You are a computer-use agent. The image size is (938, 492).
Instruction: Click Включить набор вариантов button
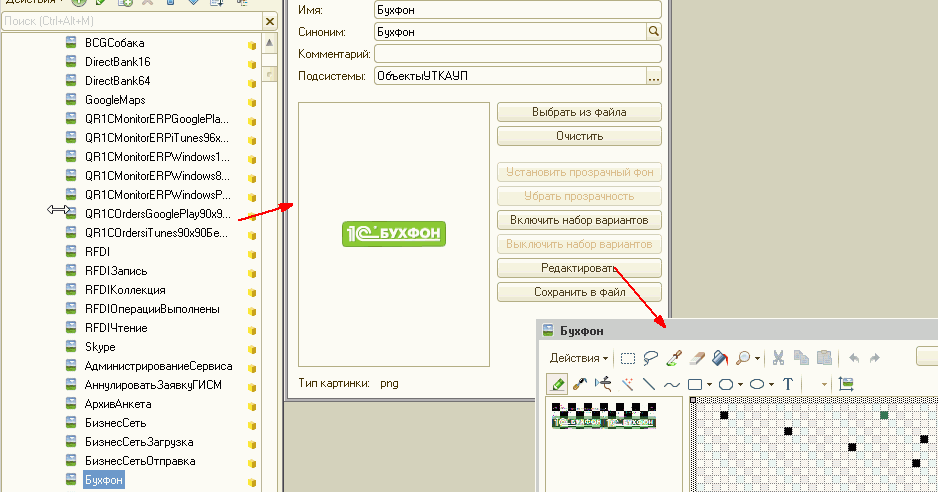[x=579, y=220]
